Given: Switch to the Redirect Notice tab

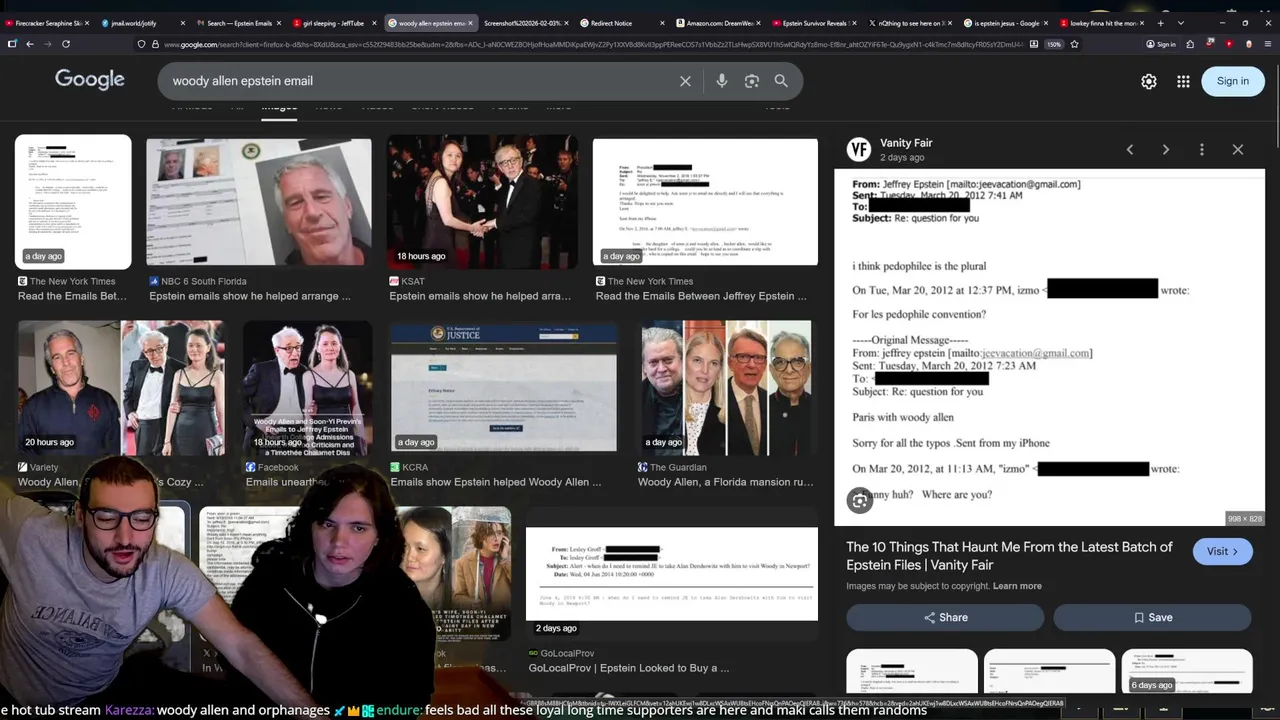Looking at the screenshot, I should (620, 22).
